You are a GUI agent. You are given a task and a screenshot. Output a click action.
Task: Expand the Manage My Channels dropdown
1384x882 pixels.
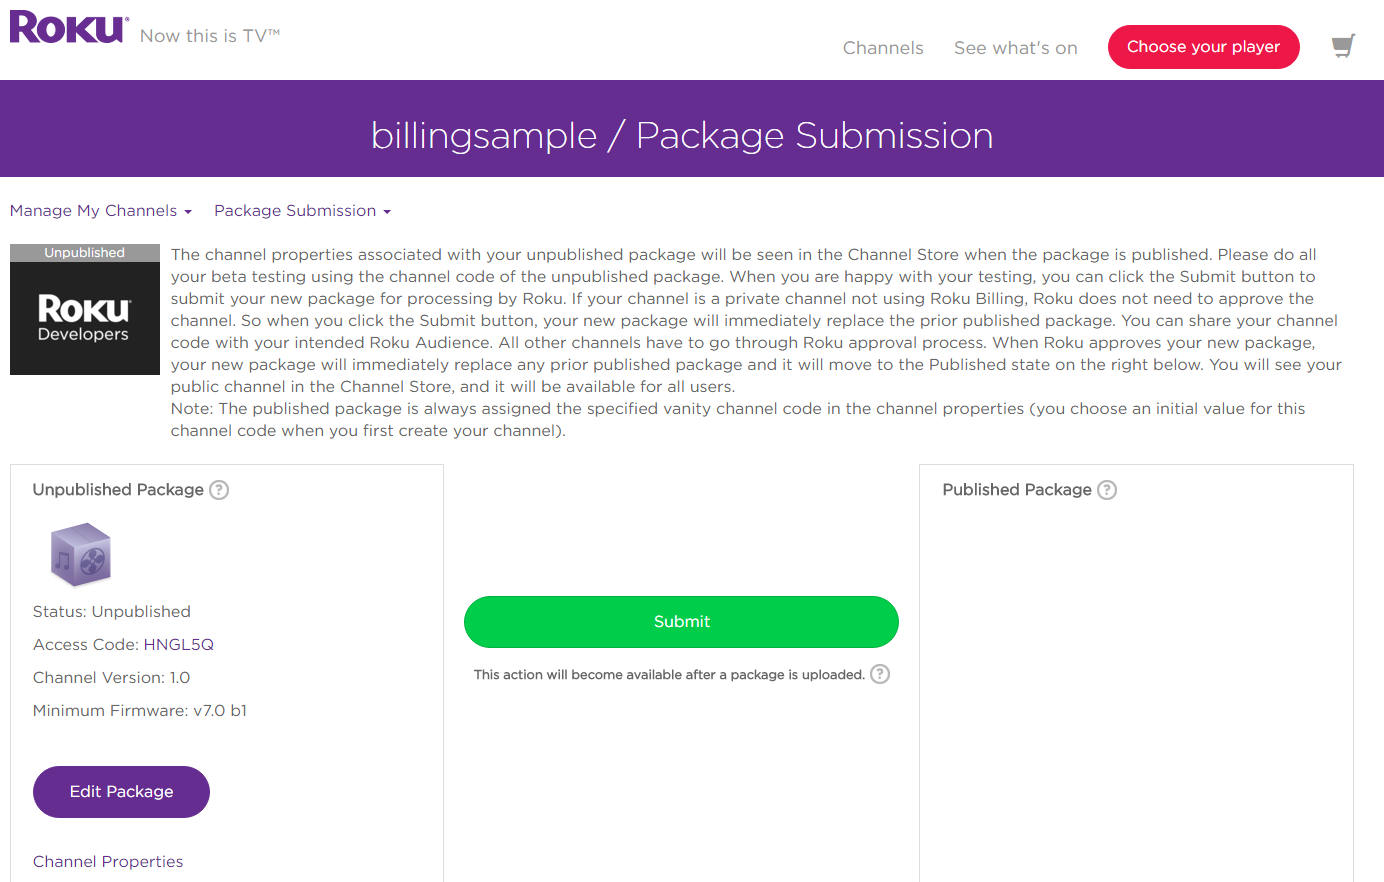tap(100, 211)
